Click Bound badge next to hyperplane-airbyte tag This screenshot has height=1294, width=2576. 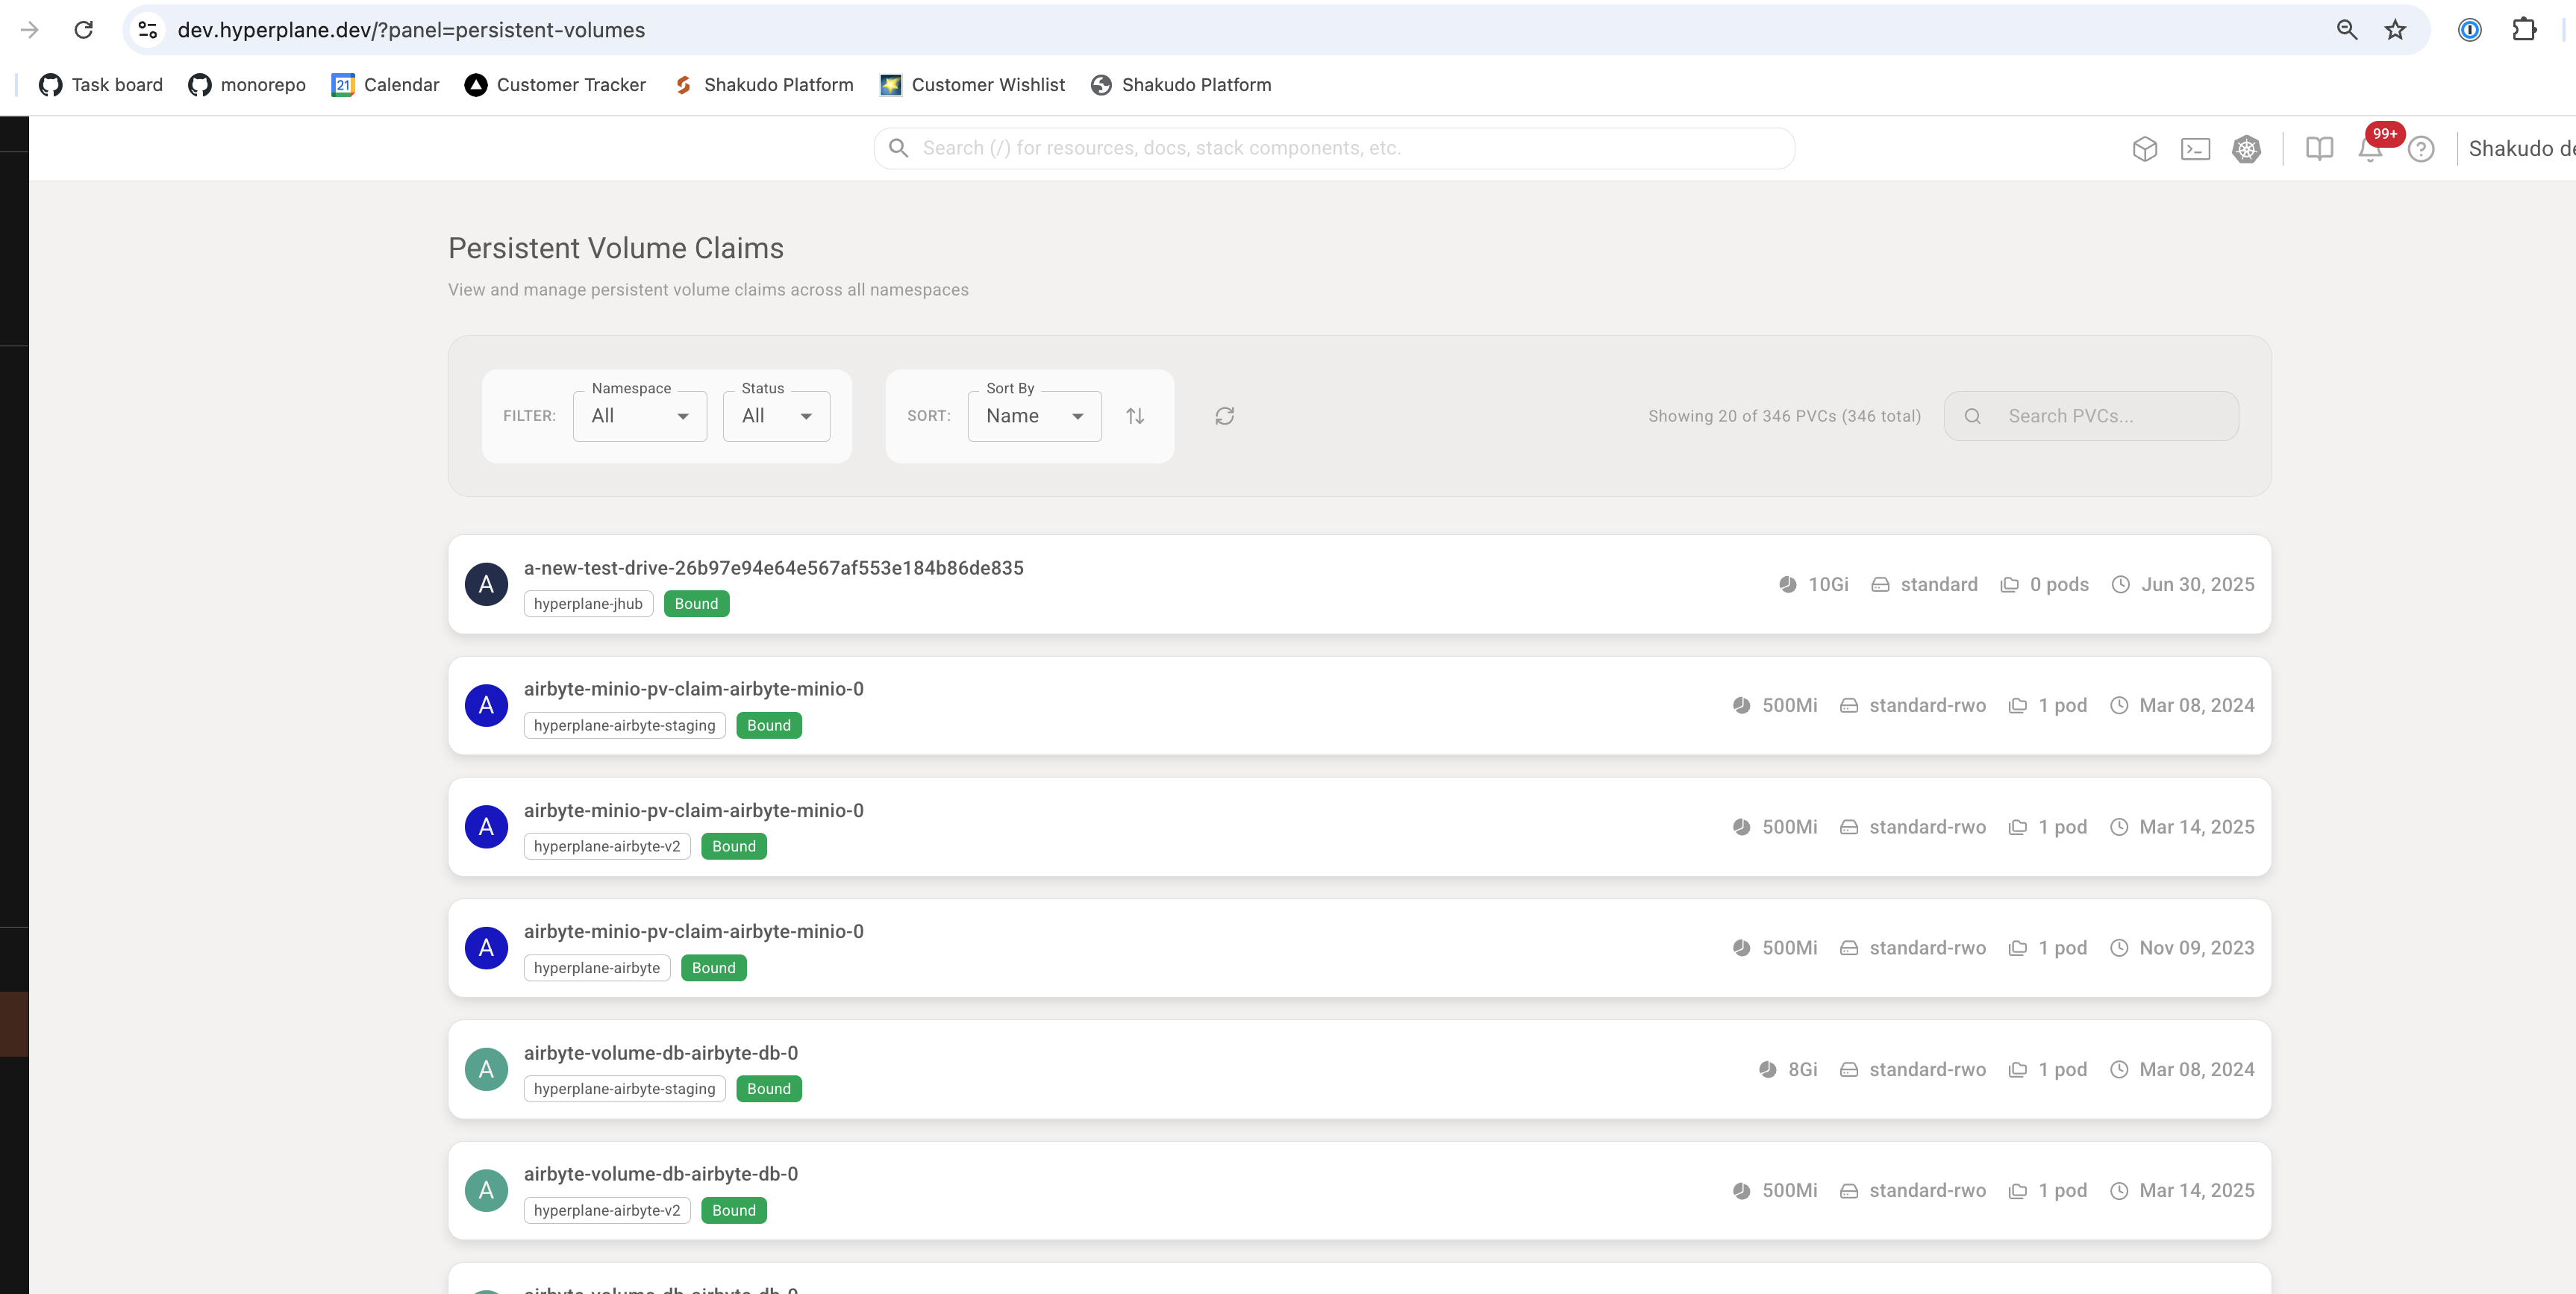[714, 968]
